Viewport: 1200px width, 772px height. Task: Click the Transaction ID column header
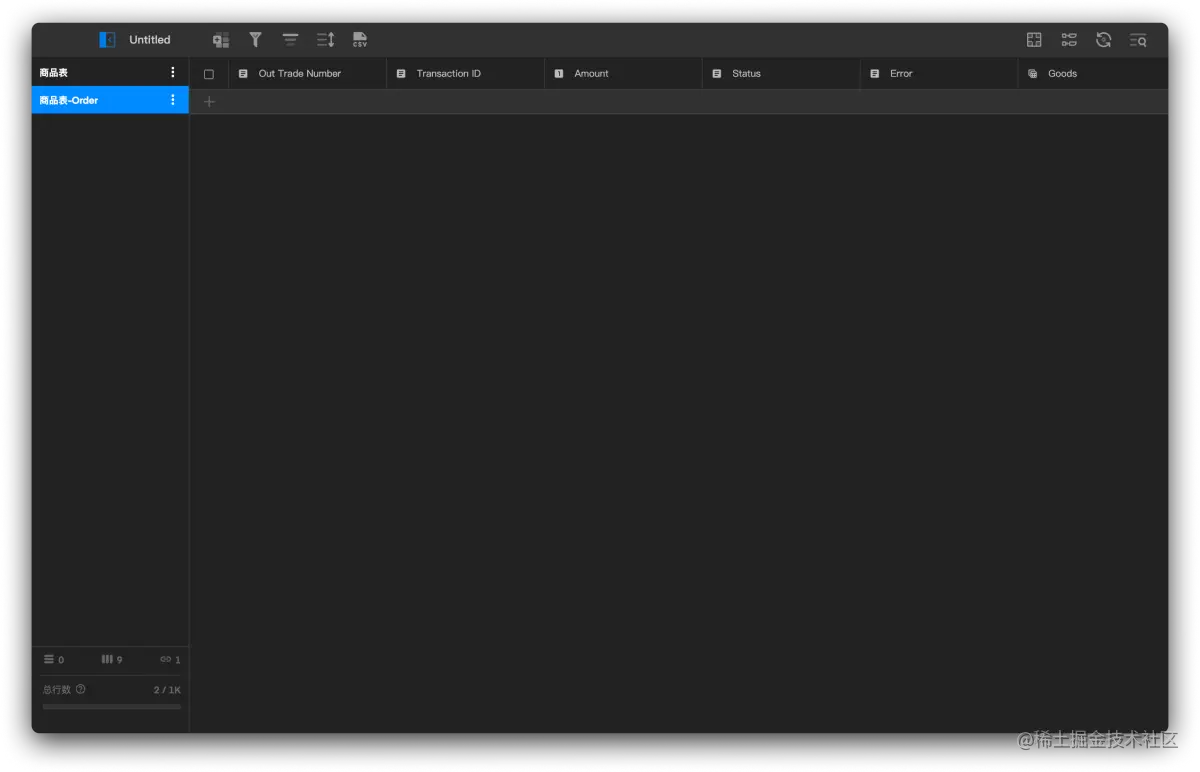point(466,73)
